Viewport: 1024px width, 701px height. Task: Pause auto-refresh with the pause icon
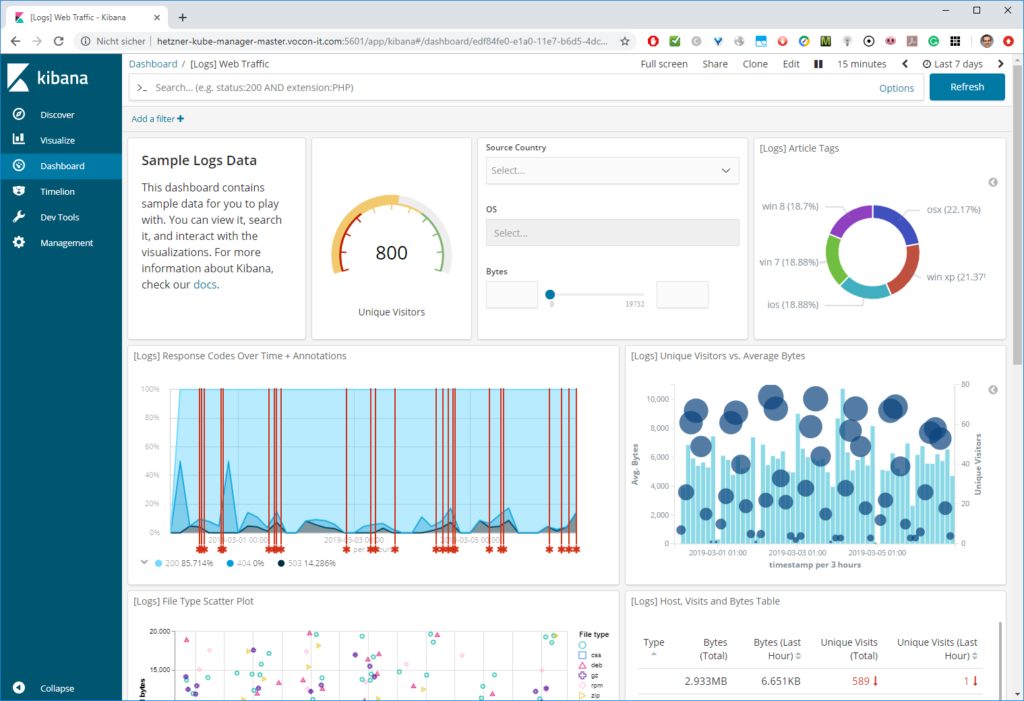(818, 64)
